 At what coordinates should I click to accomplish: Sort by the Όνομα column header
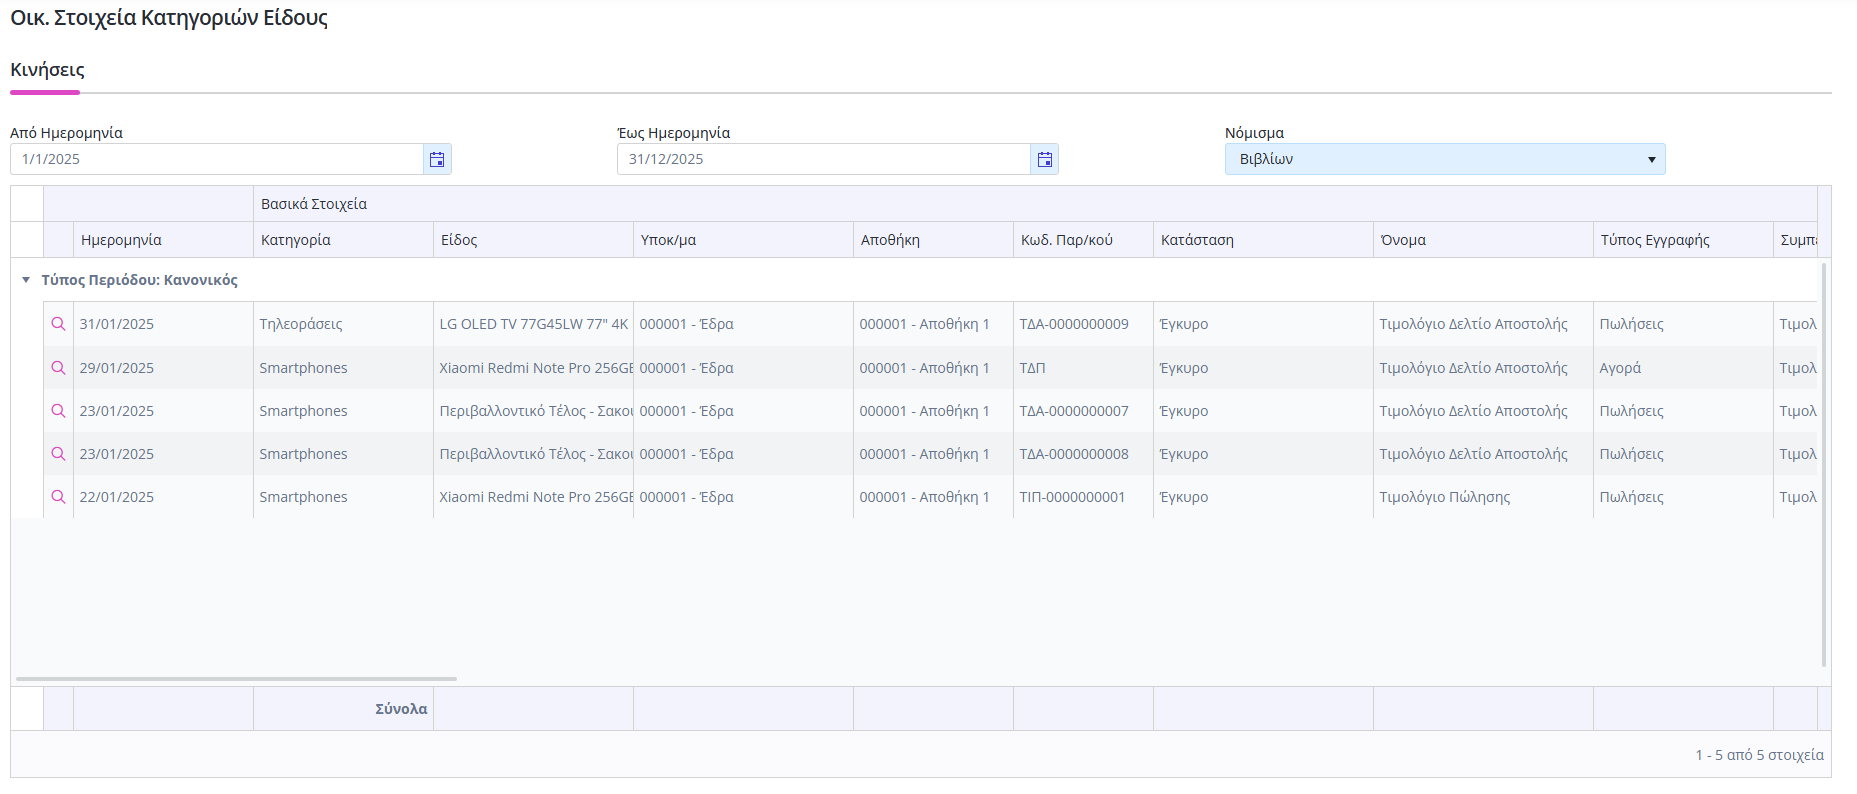[1483, 240]
